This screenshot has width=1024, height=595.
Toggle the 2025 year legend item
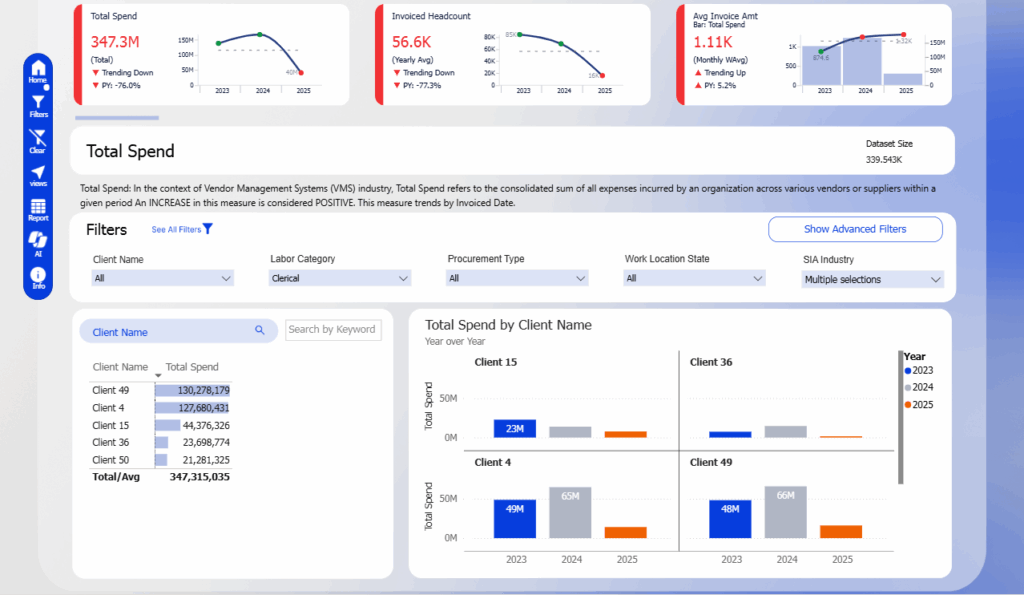918,404
